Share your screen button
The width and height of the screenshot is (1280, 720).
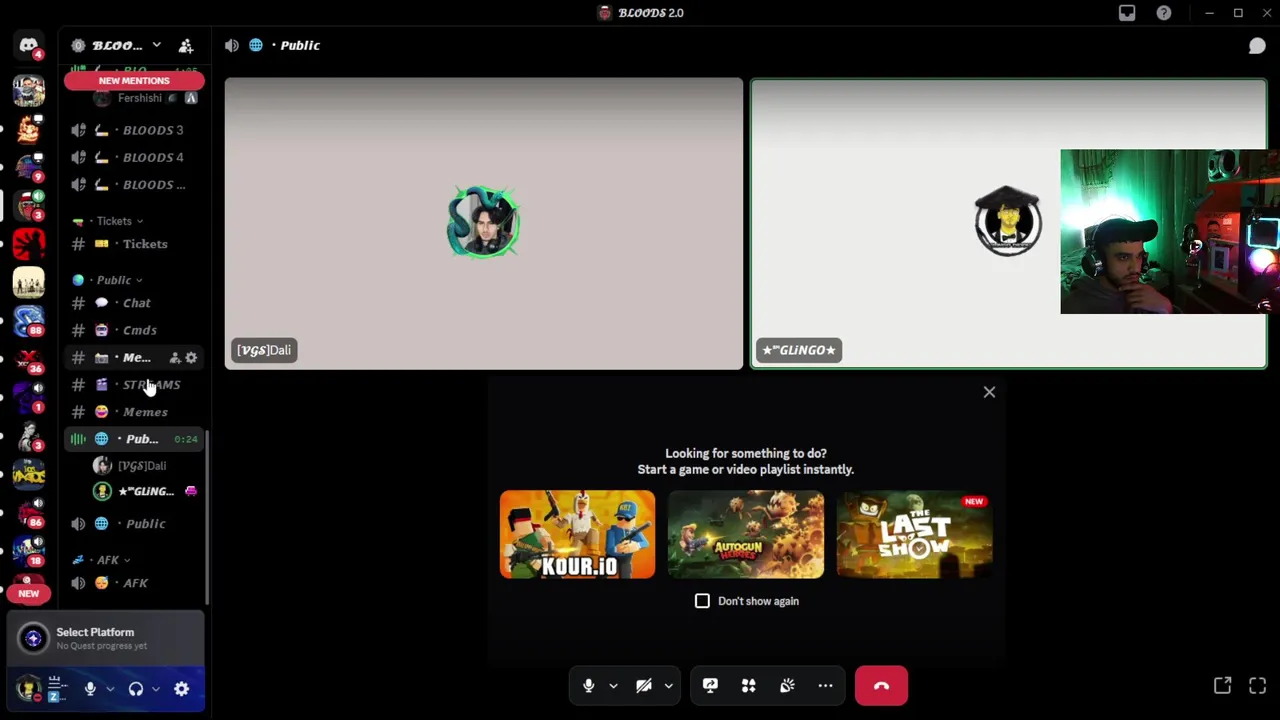click(x=710, y=686)
